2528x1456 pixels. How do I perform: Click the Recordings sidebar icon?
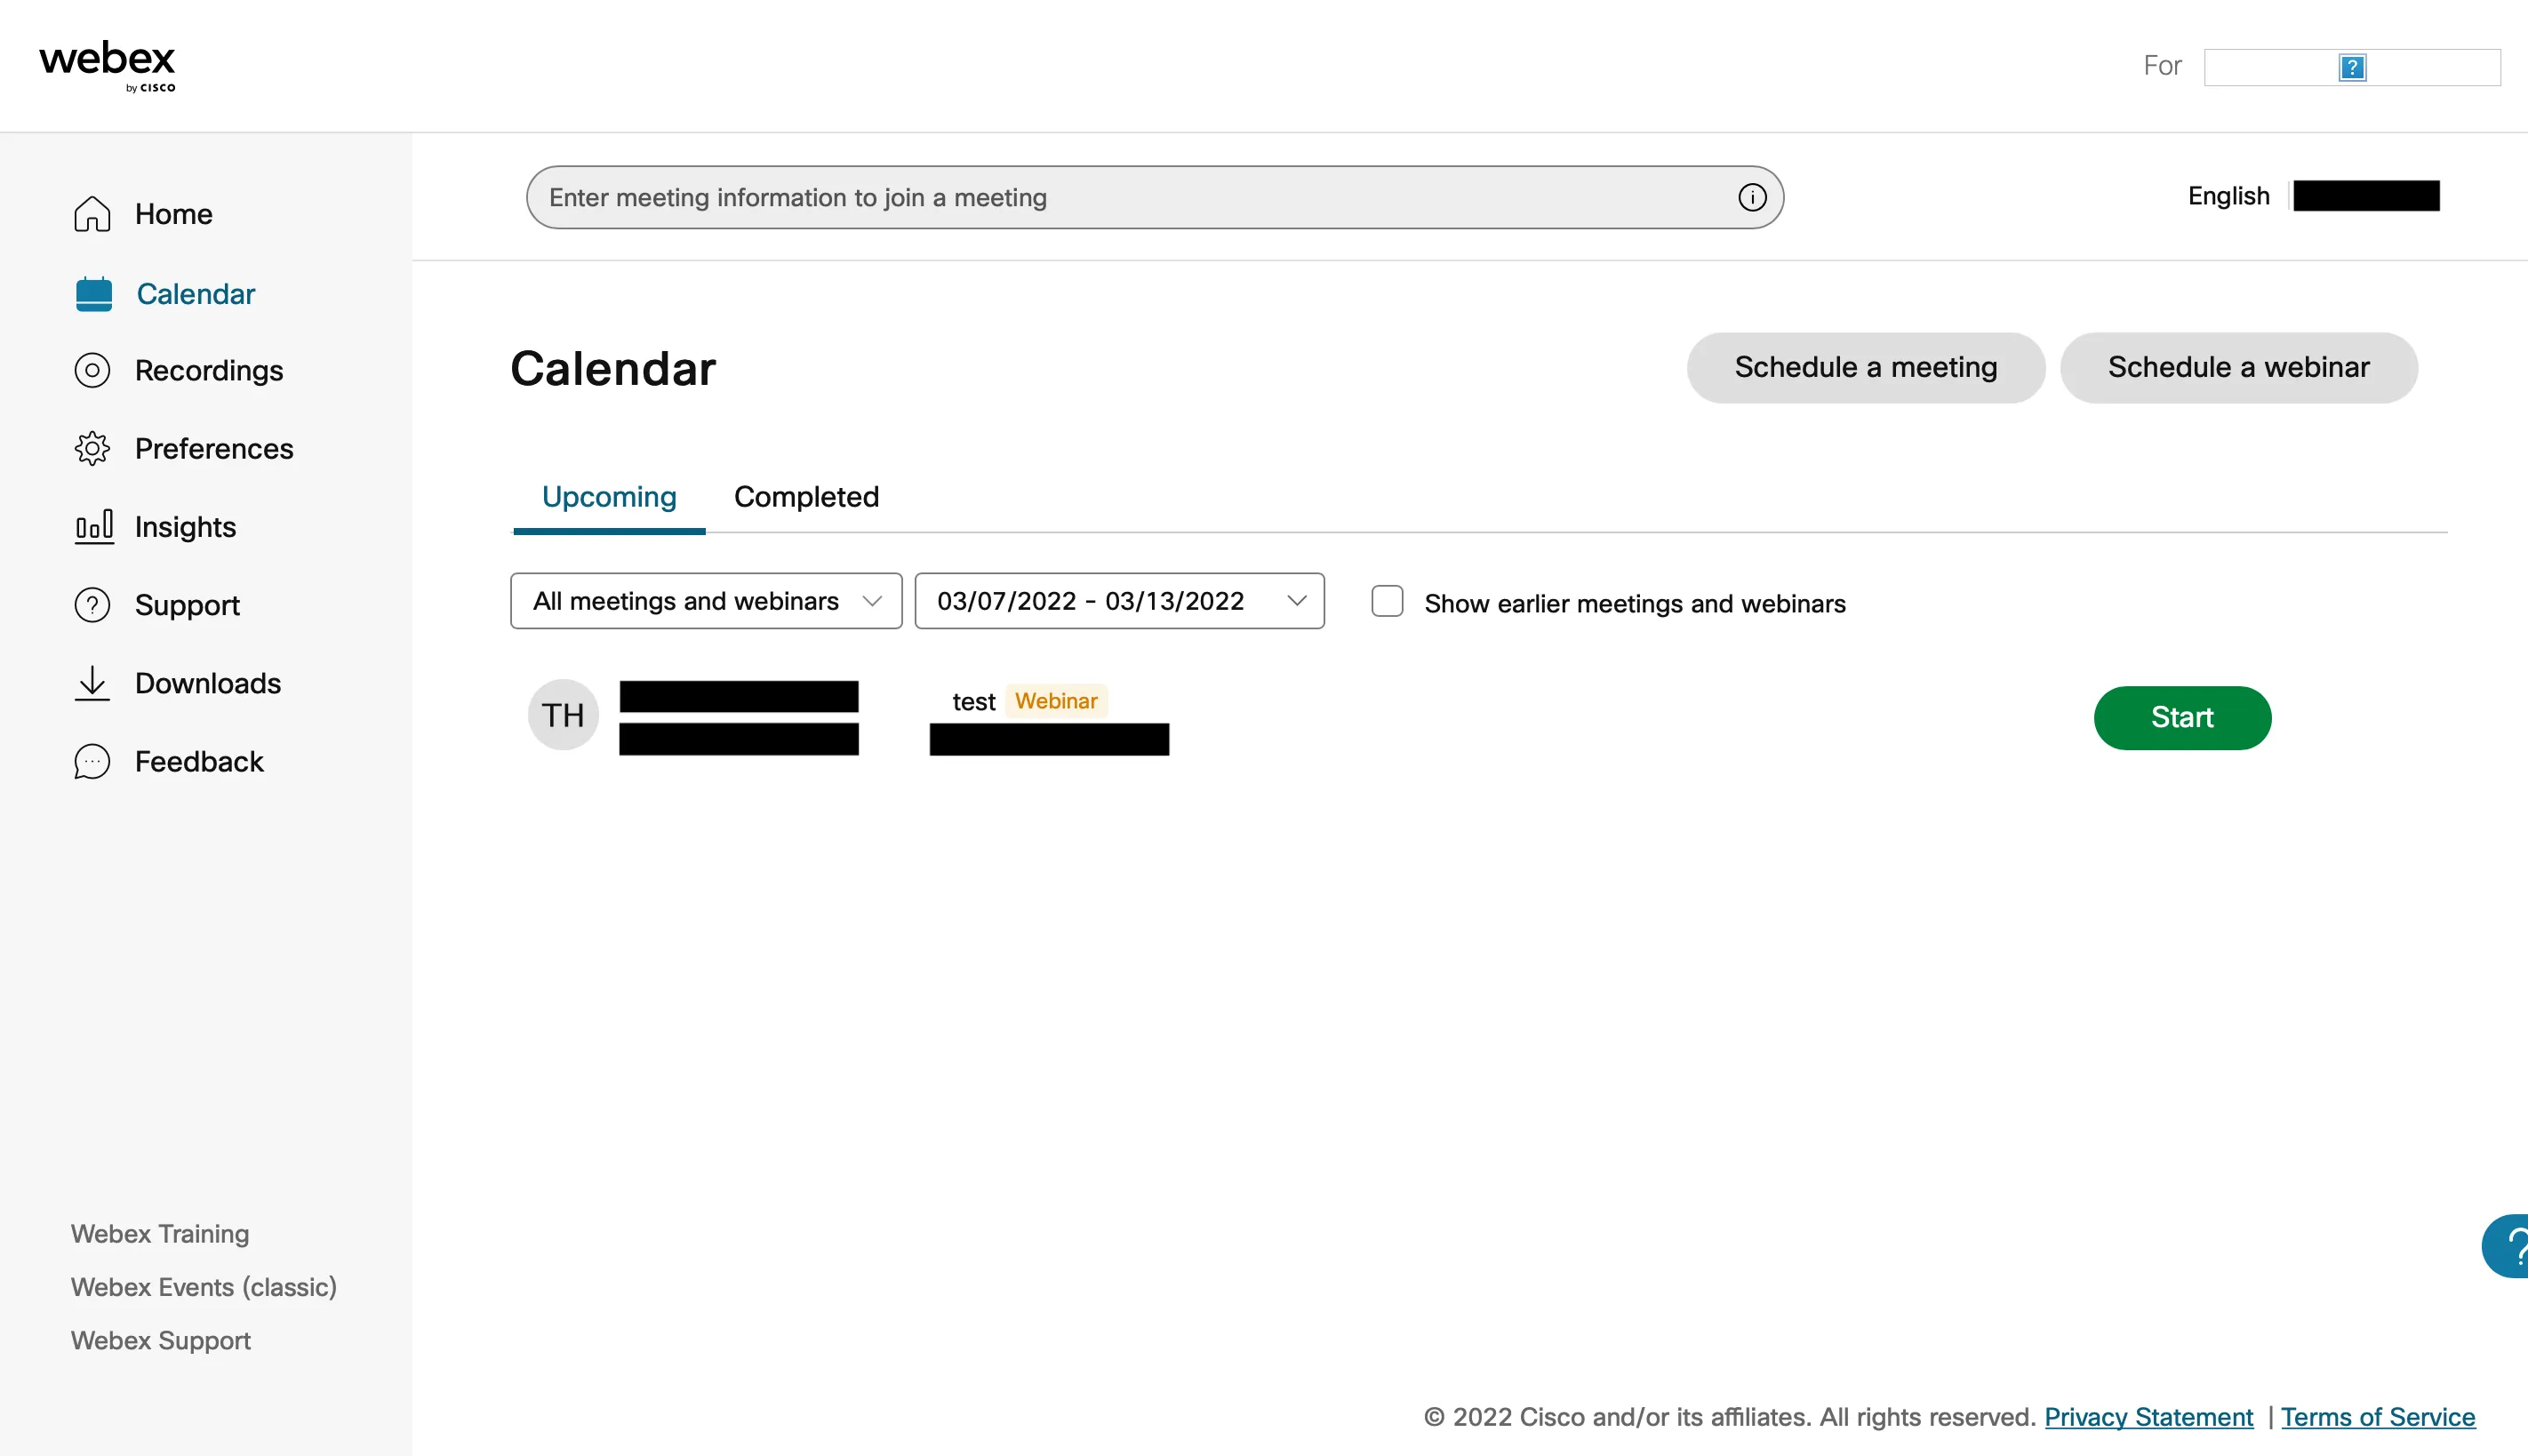tap(92, 370)
